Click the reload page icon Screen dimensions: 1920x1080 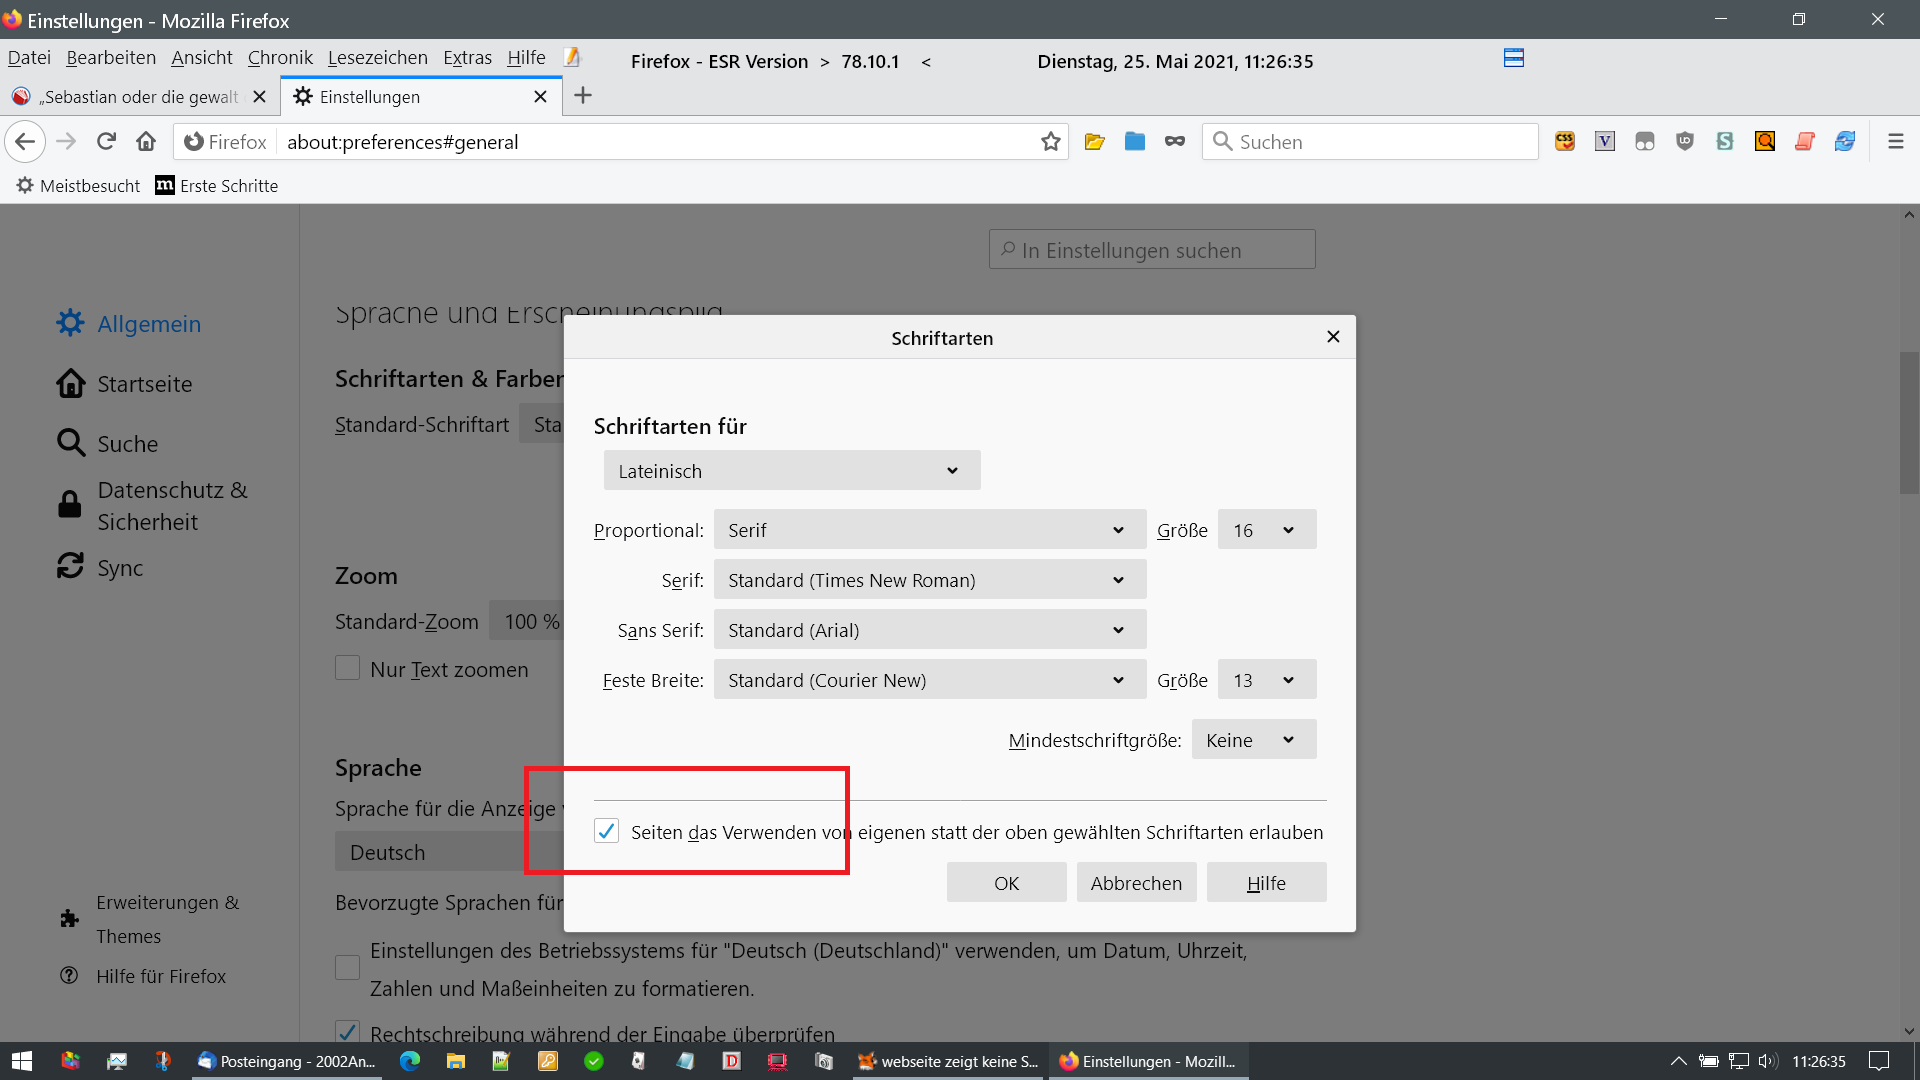pyautogui.click(x=106, y=142)
